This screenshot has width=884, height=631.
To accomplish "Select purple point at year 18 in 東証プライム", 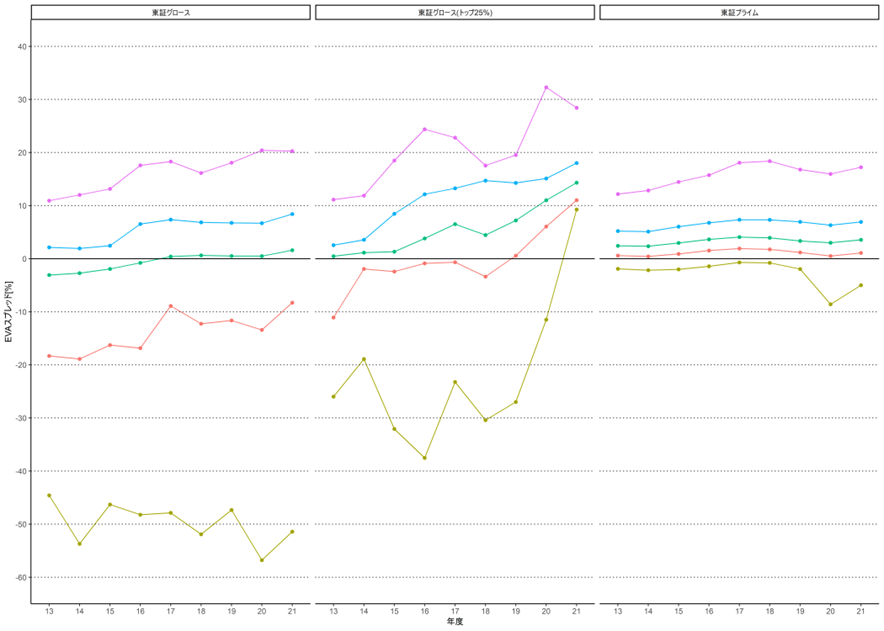I will tap(769, 161).
